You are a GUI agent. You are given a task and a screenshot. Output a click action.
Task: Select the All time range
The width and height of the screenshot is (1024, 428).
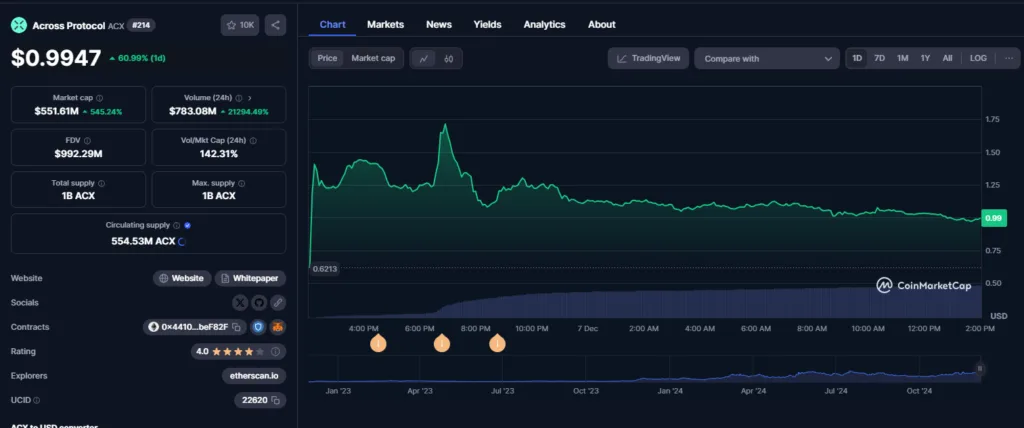[x=948, y=58]
